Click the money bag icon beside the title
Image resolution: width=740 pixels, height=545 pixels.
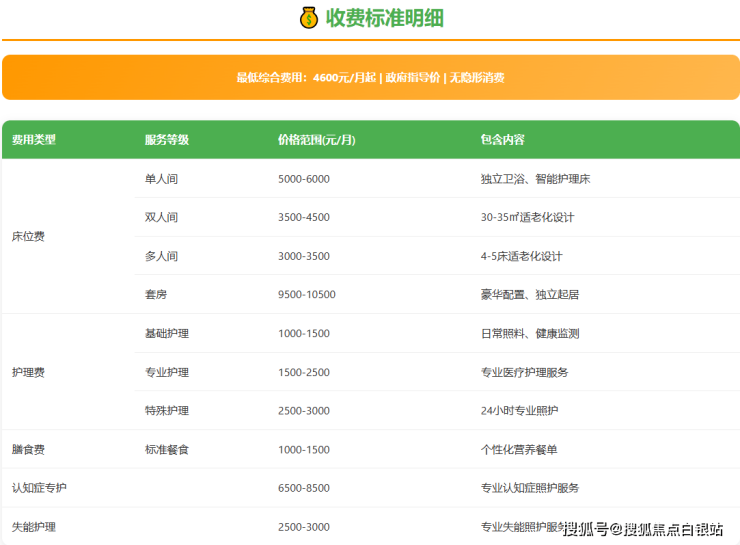pos(309,18)
